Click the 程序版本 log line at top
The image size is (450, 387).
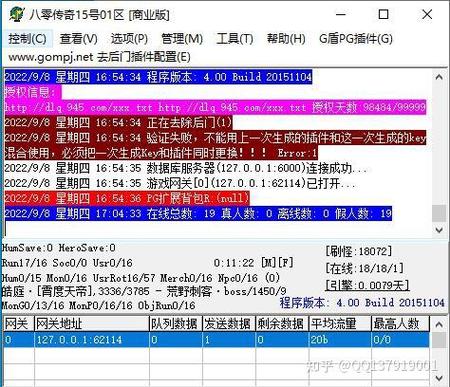tap(158, 77)
